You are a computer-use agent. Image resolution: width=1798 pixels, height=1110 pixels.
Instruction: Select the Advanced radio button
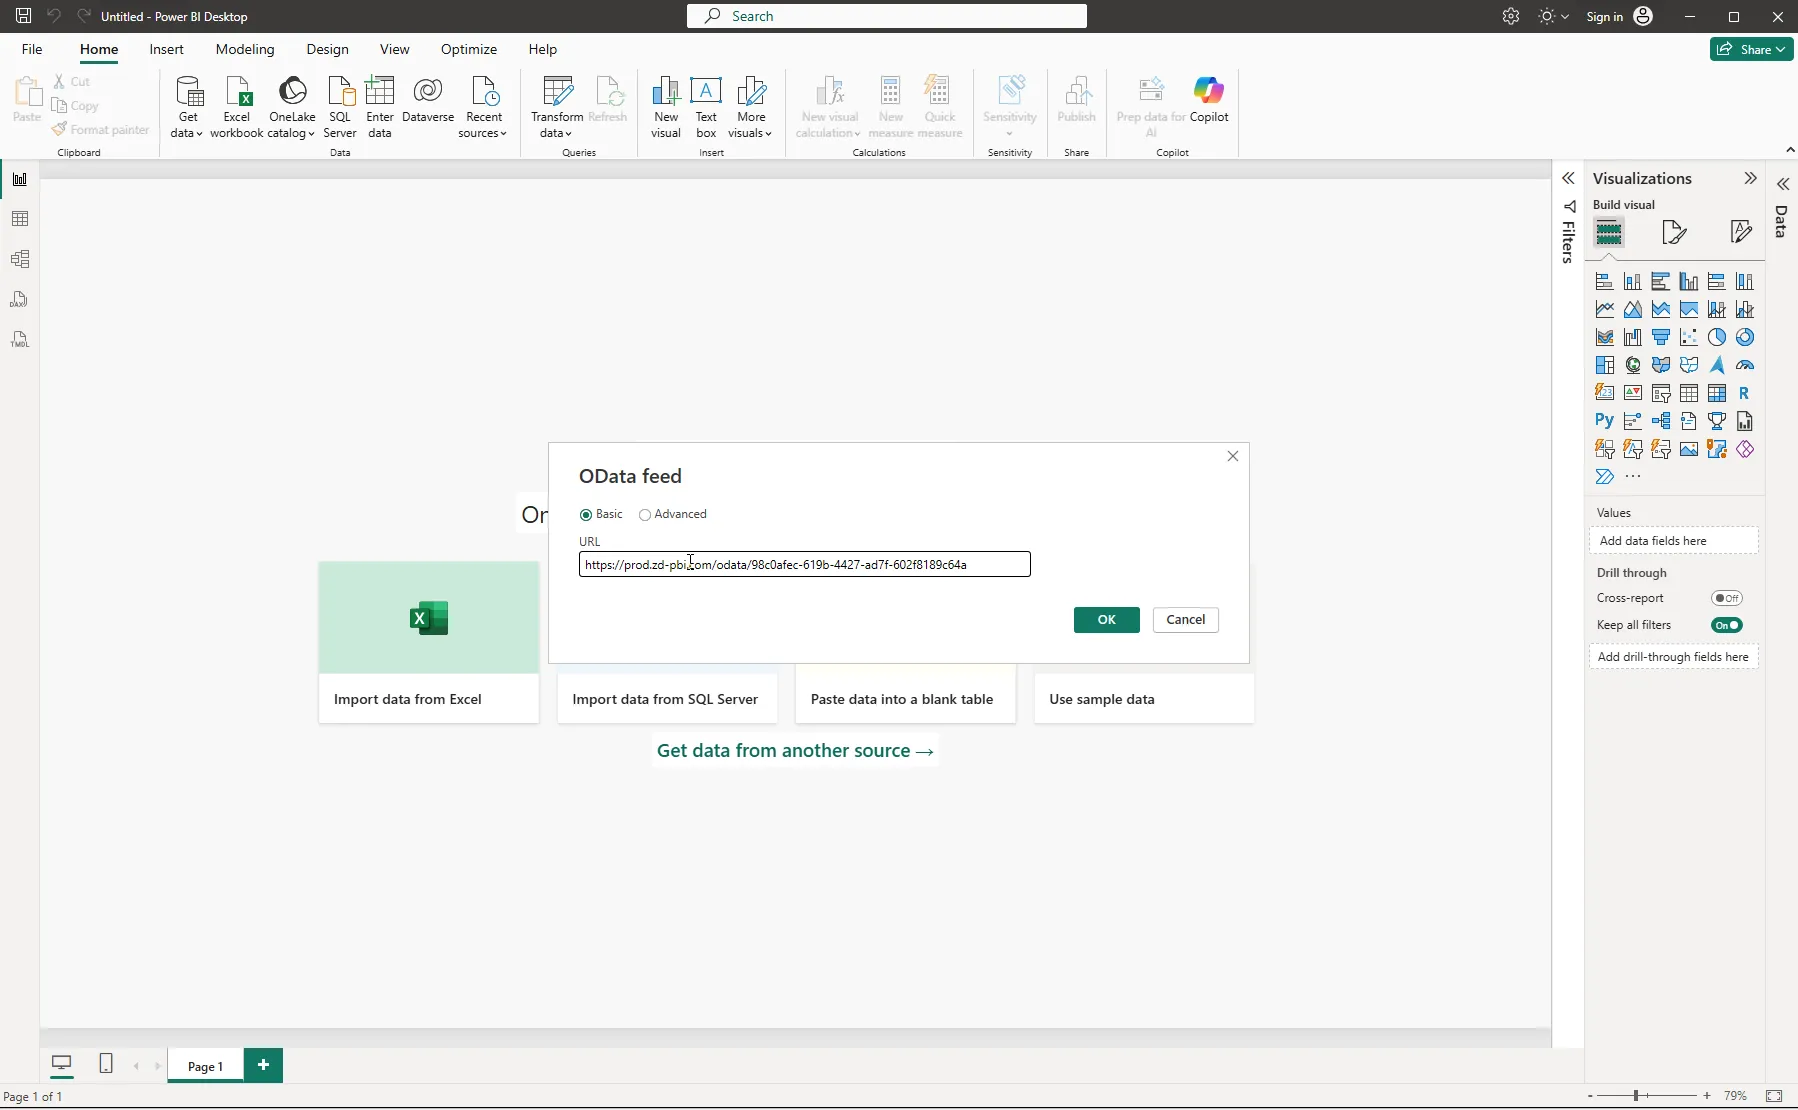tap(645, 515)
